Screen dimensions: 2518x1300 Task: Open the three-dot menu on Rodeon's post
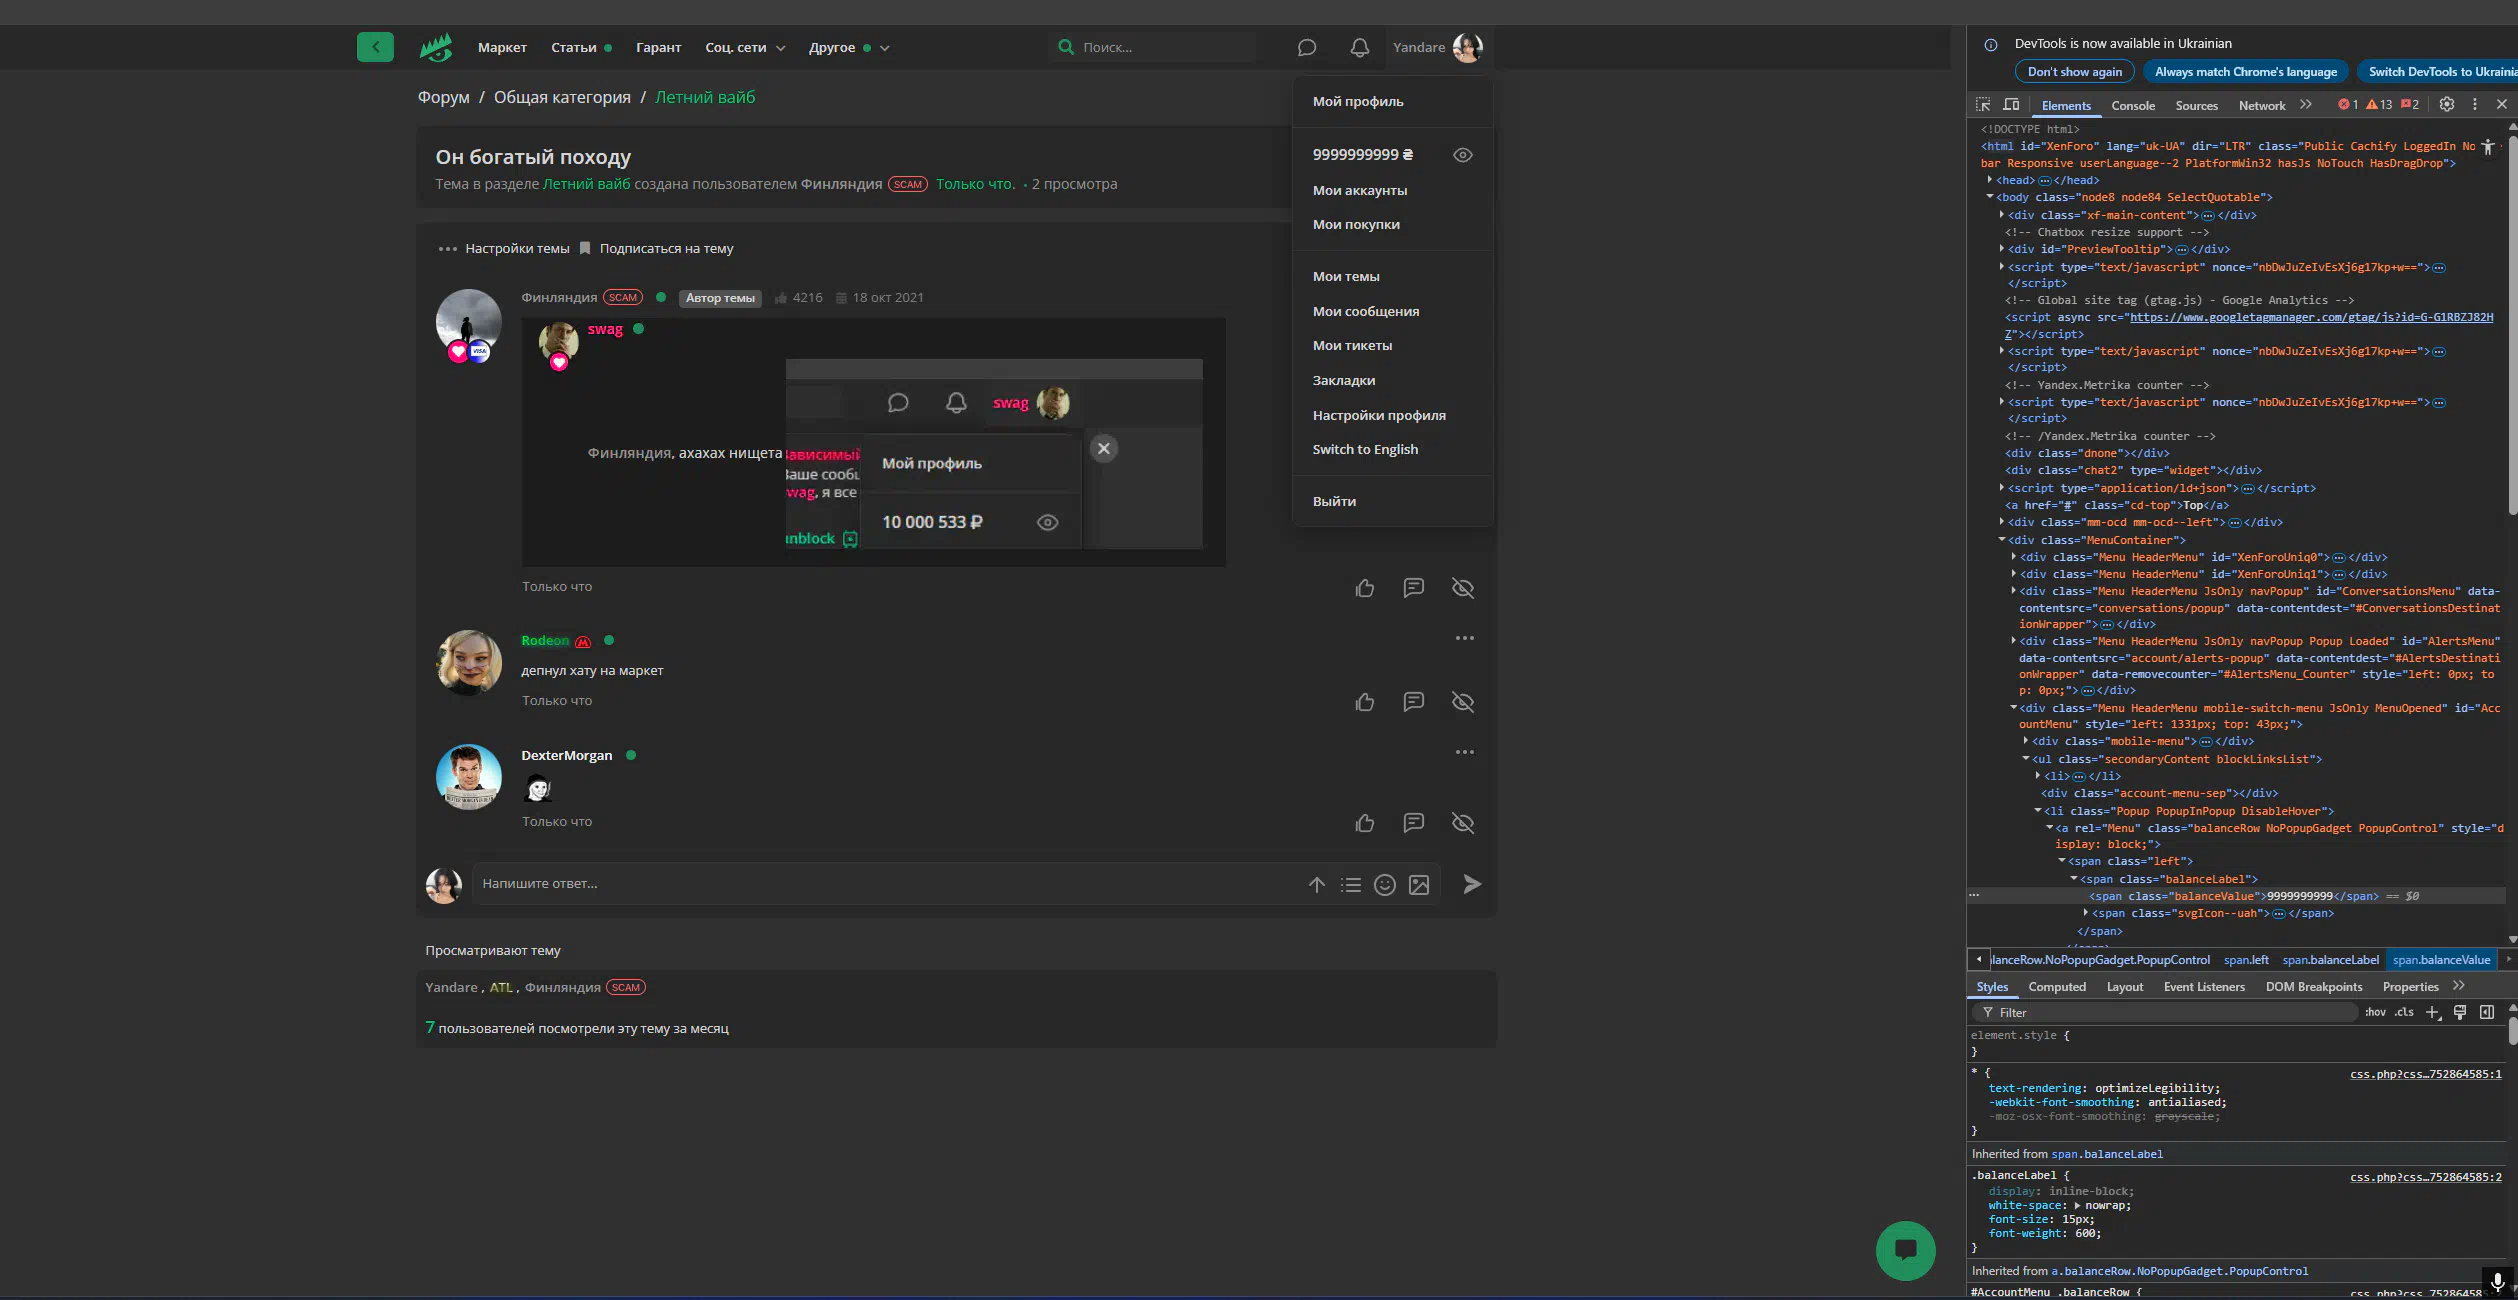(1464, 638)
